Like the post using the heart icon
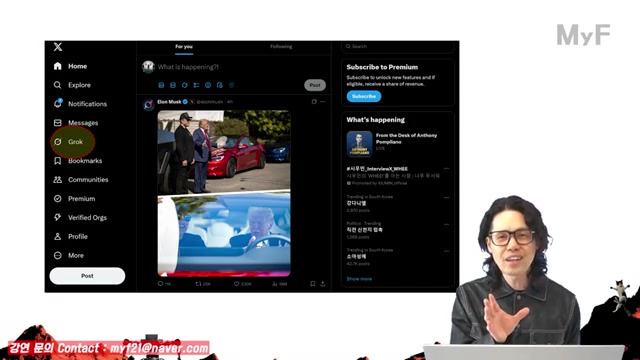The width and height of the screenshot is (640, 360). click(236, 284)
